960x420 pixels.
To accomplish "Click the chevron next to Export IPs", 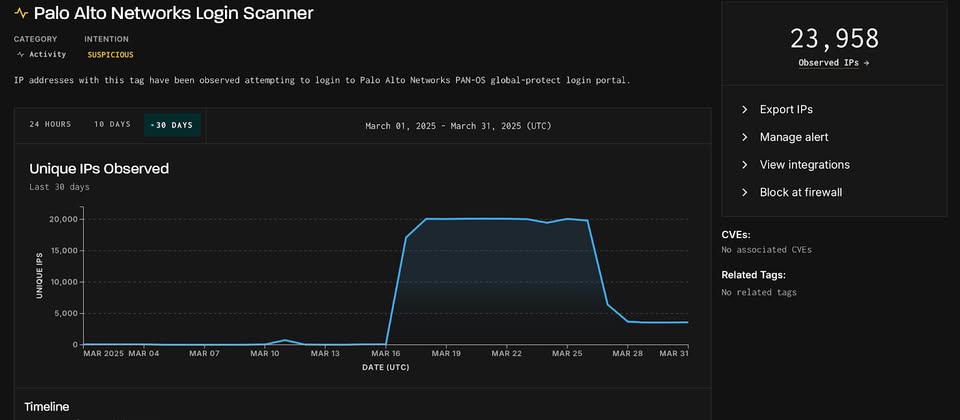I will [x=744, y=110].
